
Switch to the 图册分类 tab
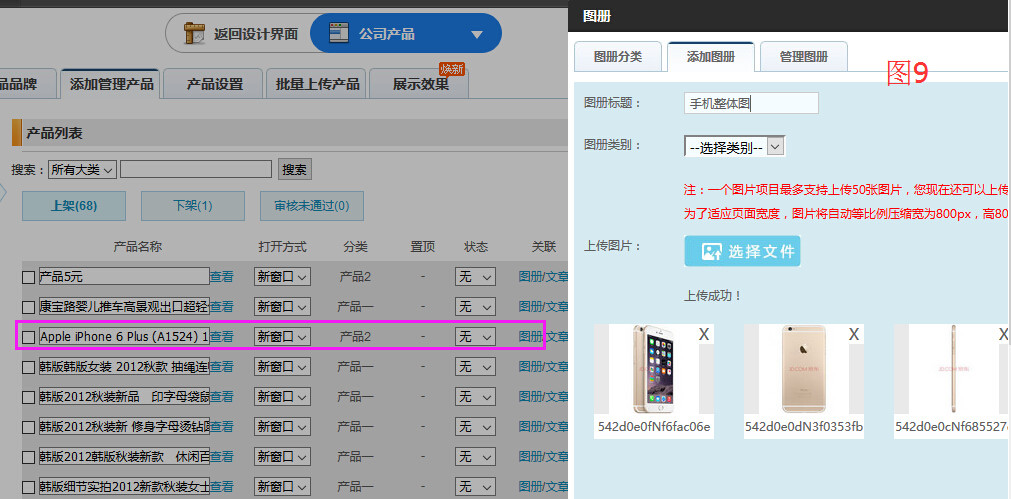(617, 57)
